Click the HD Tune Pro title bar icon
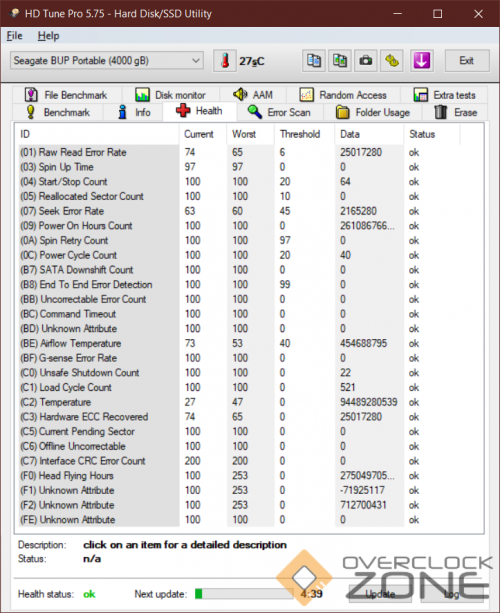Image resolution: width=500 pixels, height=613 pixels. (x=14, y=13)
